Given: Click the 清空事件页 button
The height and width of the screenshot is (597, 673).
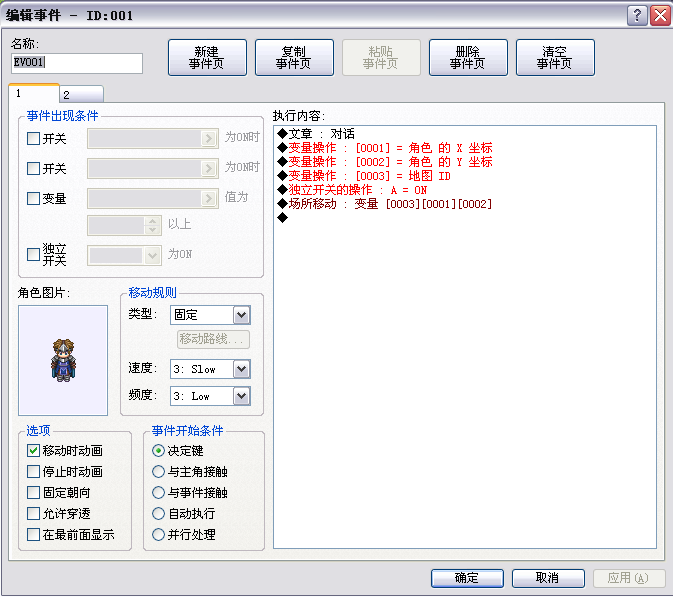Looking at the screenshot, I should point(555,58).
